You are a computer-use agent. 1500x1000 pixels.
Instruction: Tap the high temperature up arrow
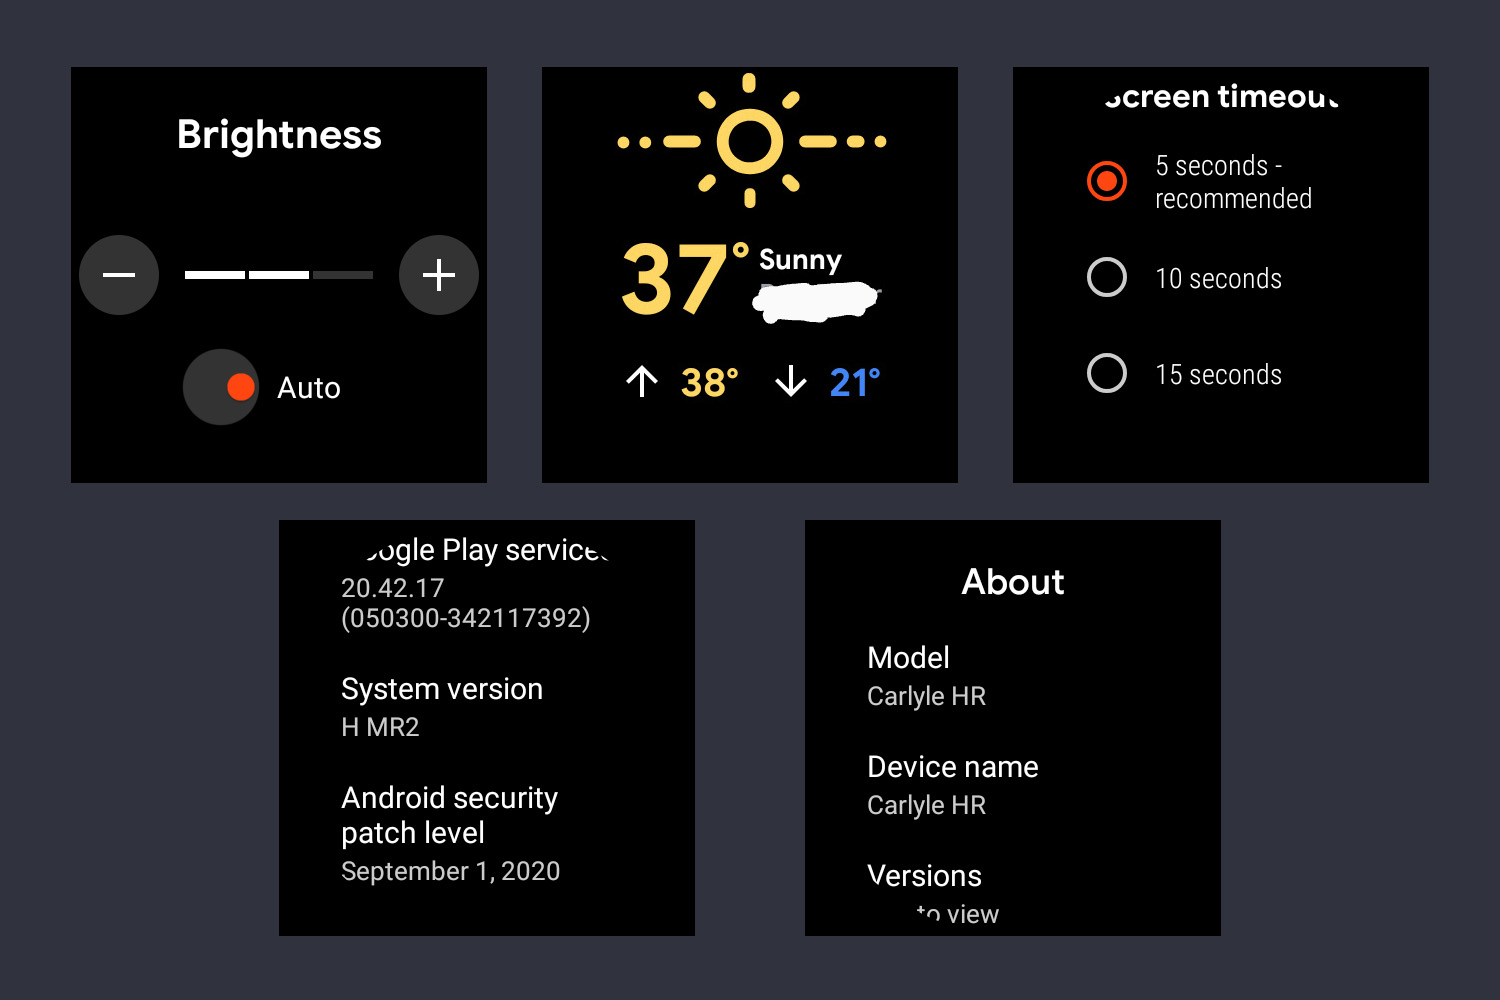click(x=642, y=382)
